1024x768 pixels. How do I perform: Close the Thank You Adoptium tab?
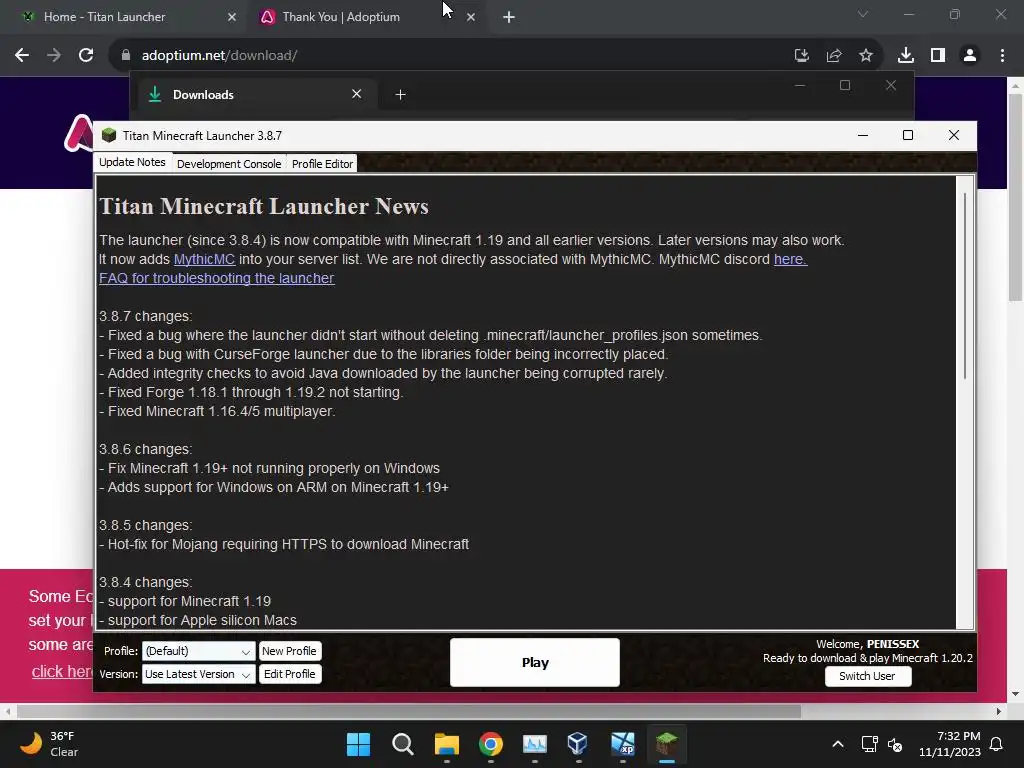(x=471, y=17)
